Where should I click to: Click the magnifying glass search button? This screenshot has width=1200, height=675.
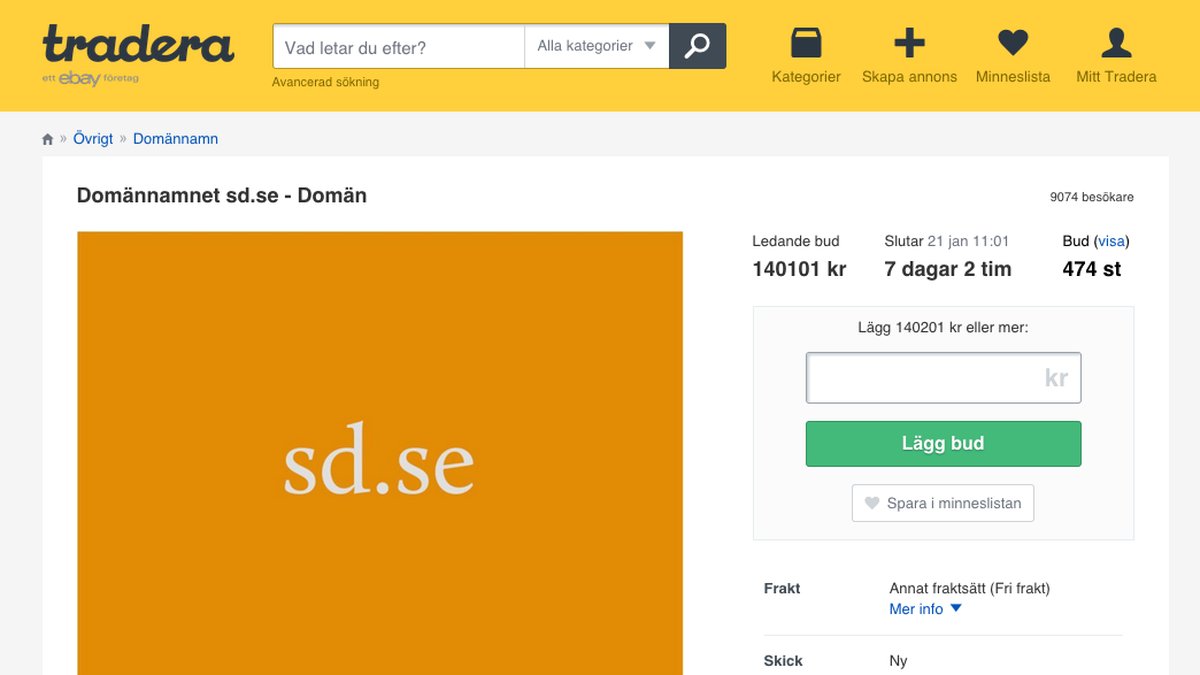(697, 46)
